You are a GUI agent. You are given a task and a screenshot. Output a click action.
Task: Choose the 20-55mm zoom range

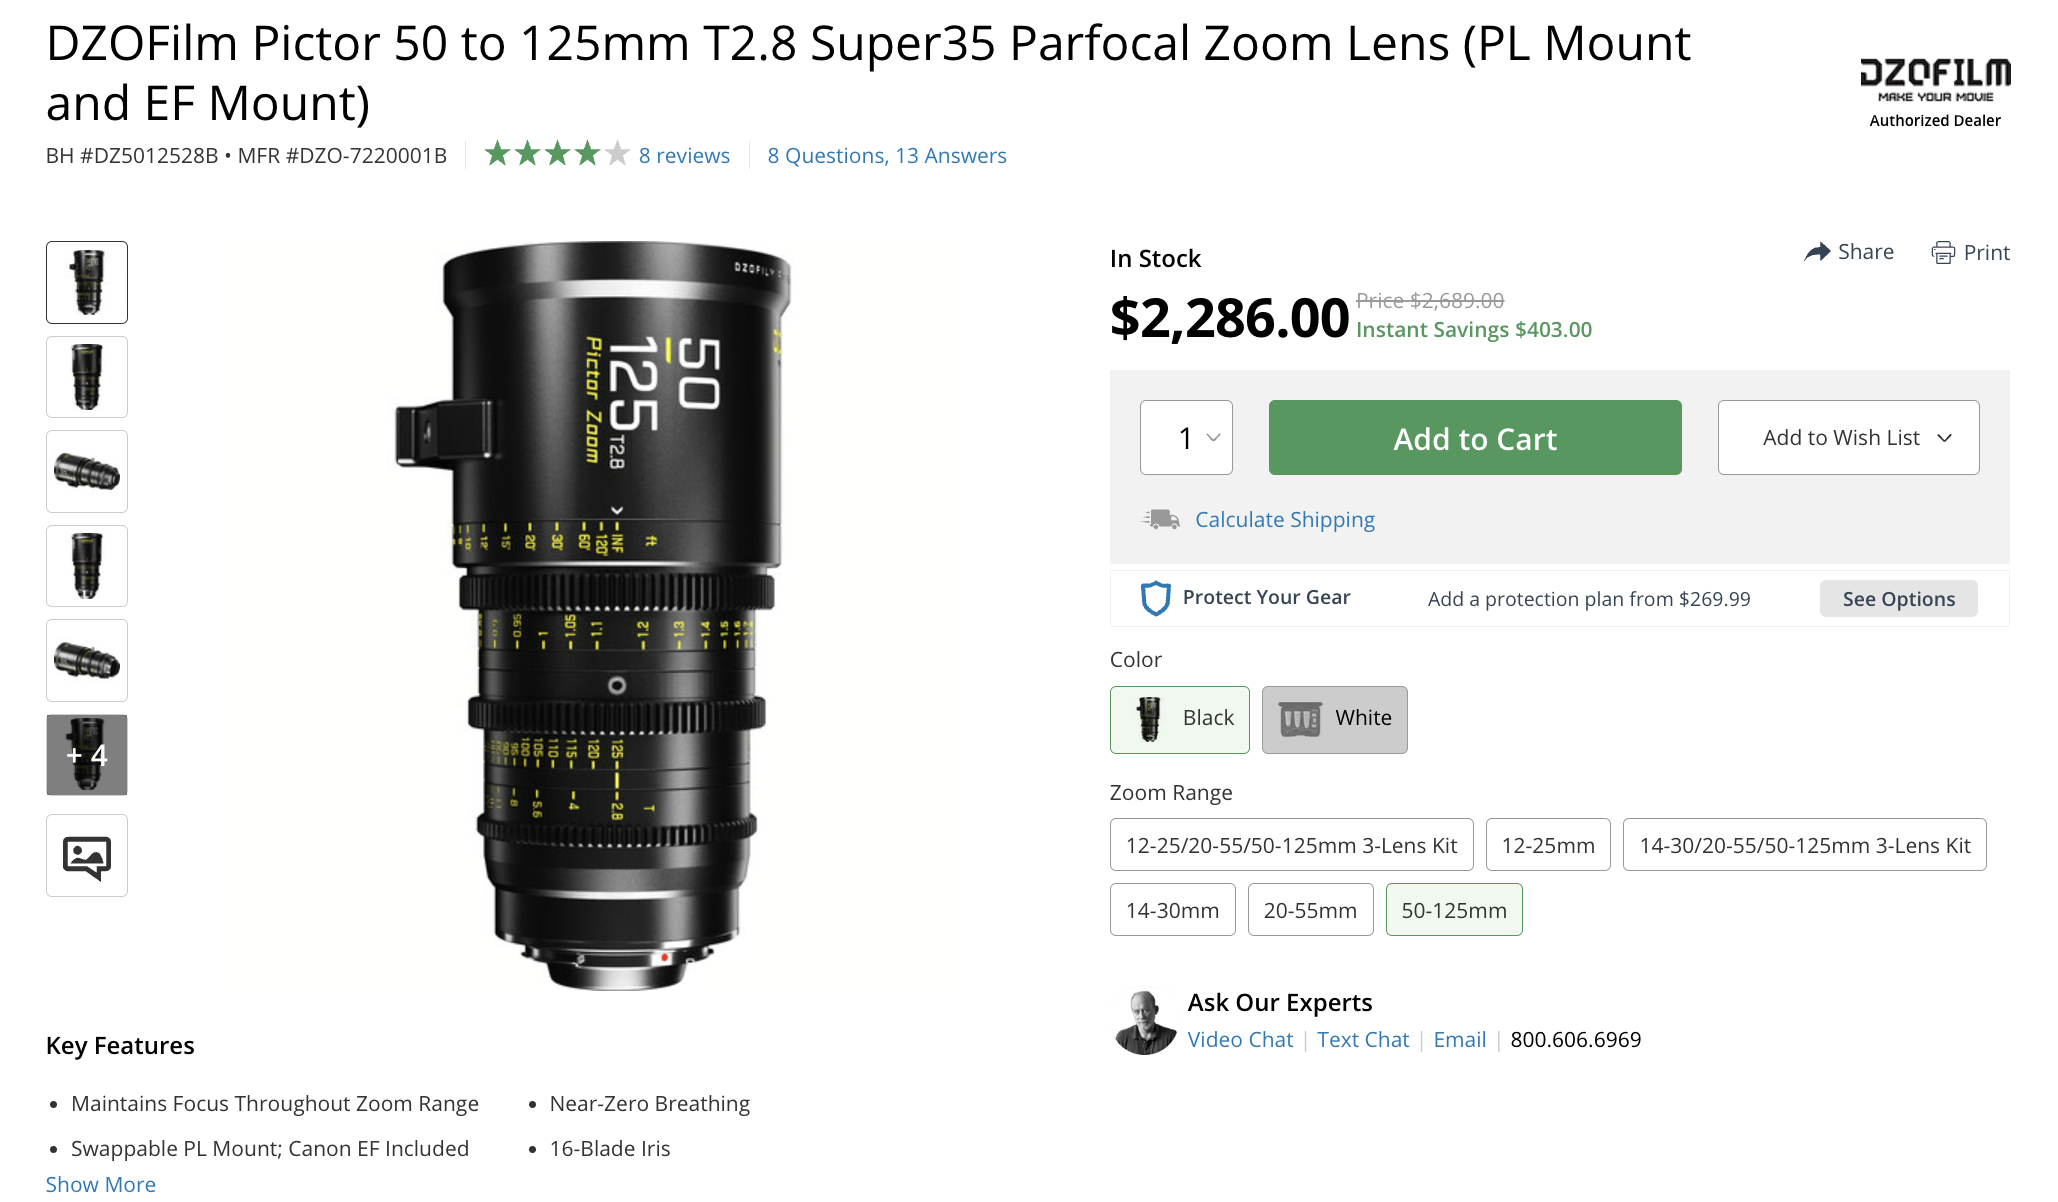click(1310, 910)
